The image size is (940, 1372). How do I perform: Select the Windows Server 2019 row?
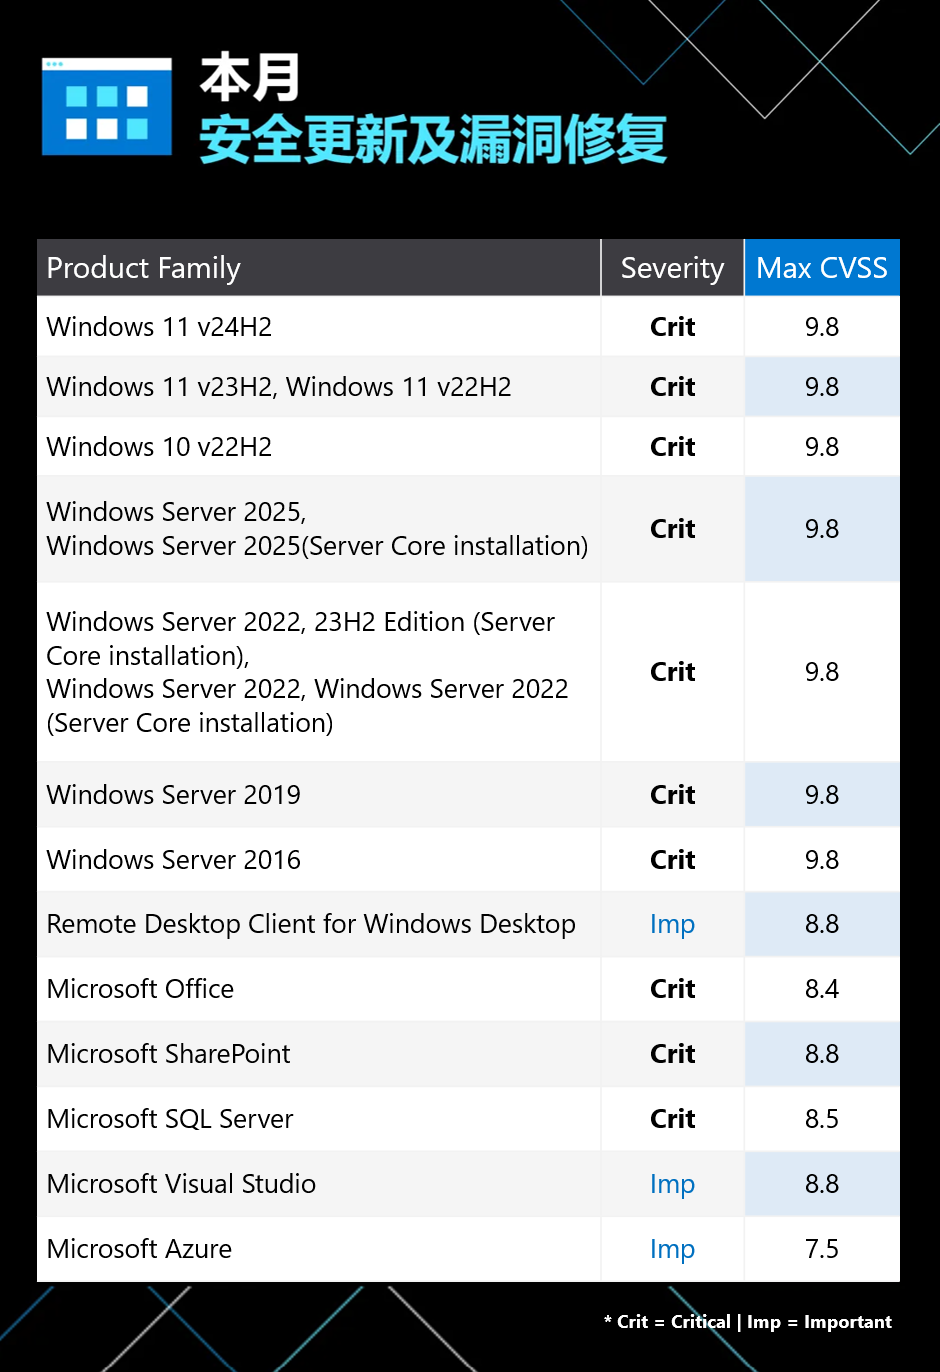(173, 795)
